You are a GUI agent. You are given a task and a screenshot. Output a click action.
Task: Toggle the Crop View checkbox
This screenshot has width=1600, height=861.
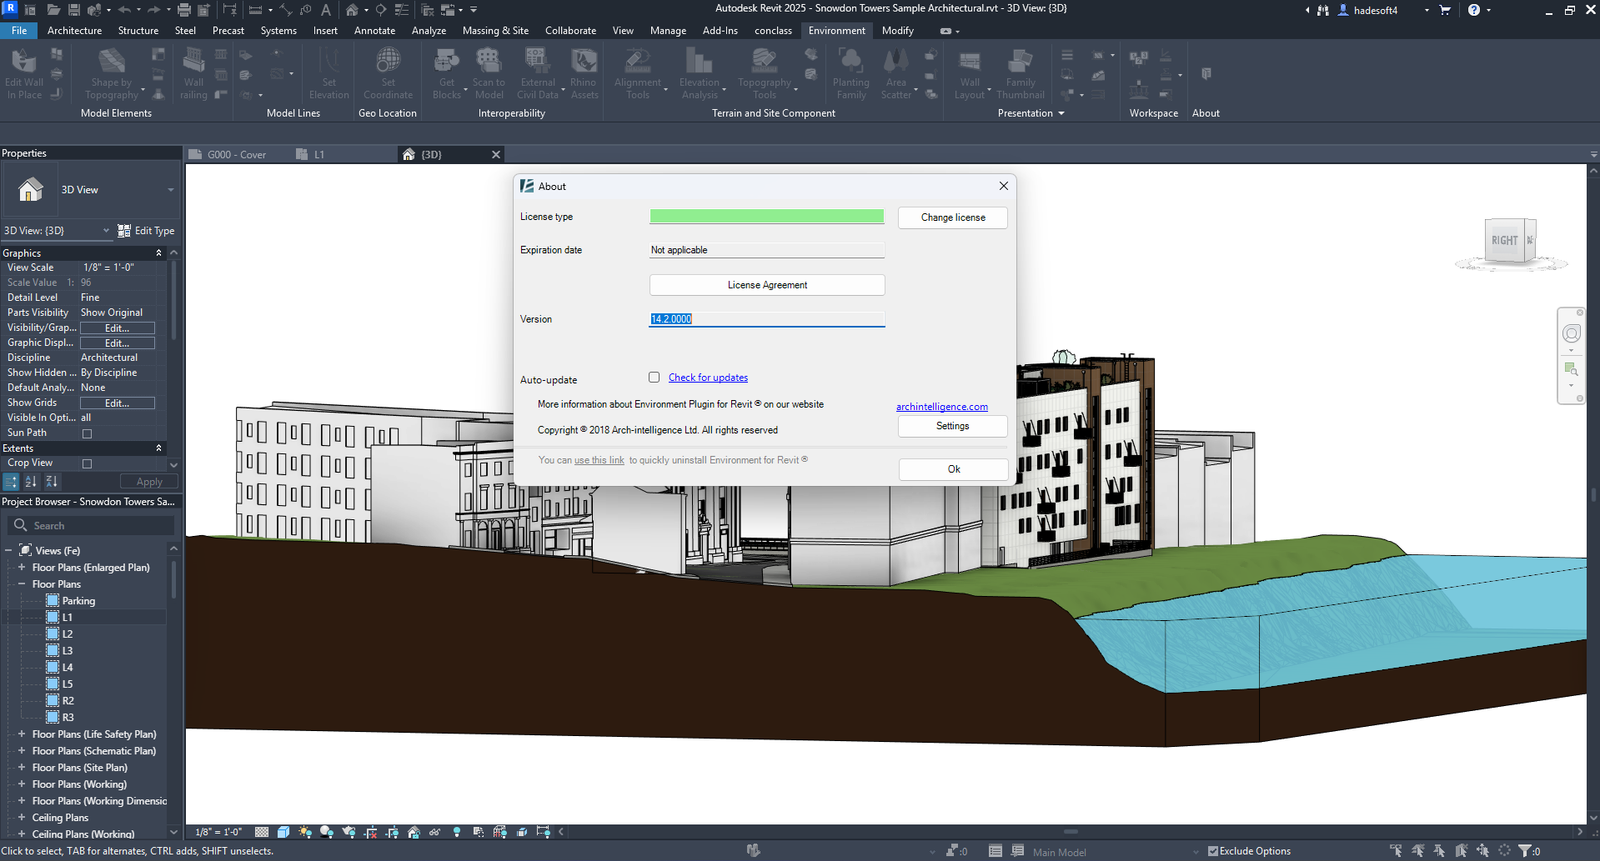87,463
